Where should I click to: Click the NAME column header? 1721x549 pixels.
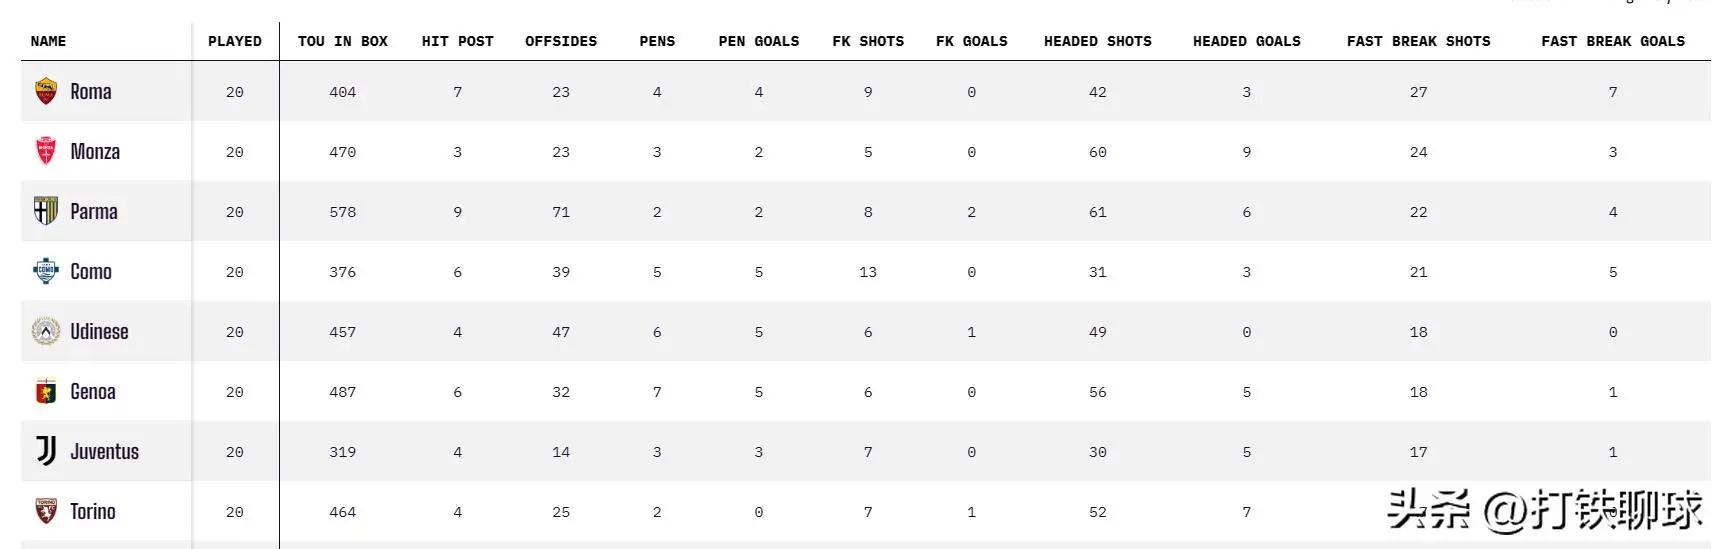(x=48, y=42)
